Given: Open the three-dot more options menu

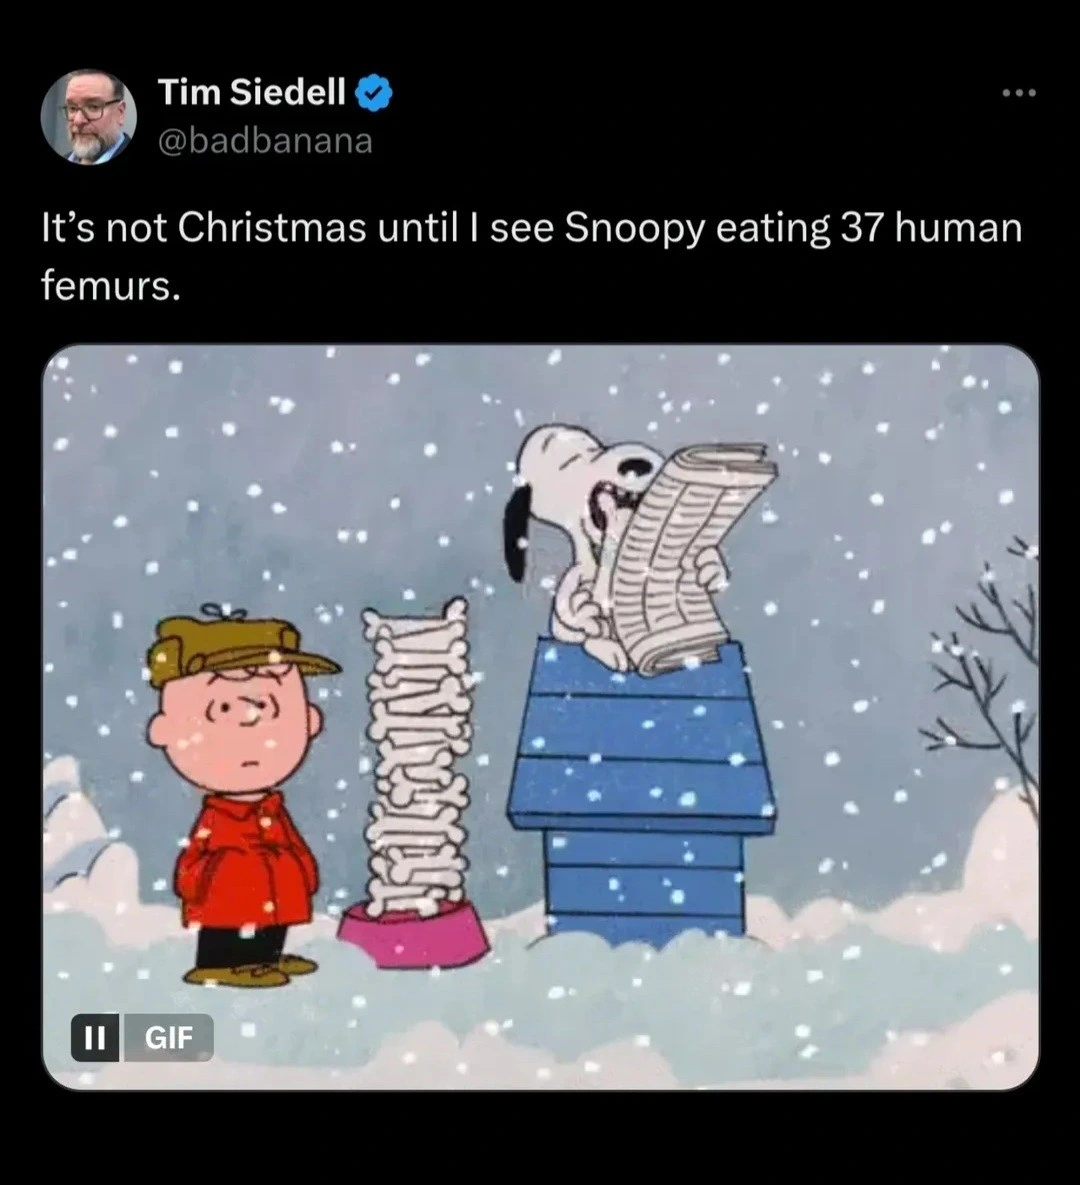Looking at the screenshot, I should click(x=1020, y=93).
